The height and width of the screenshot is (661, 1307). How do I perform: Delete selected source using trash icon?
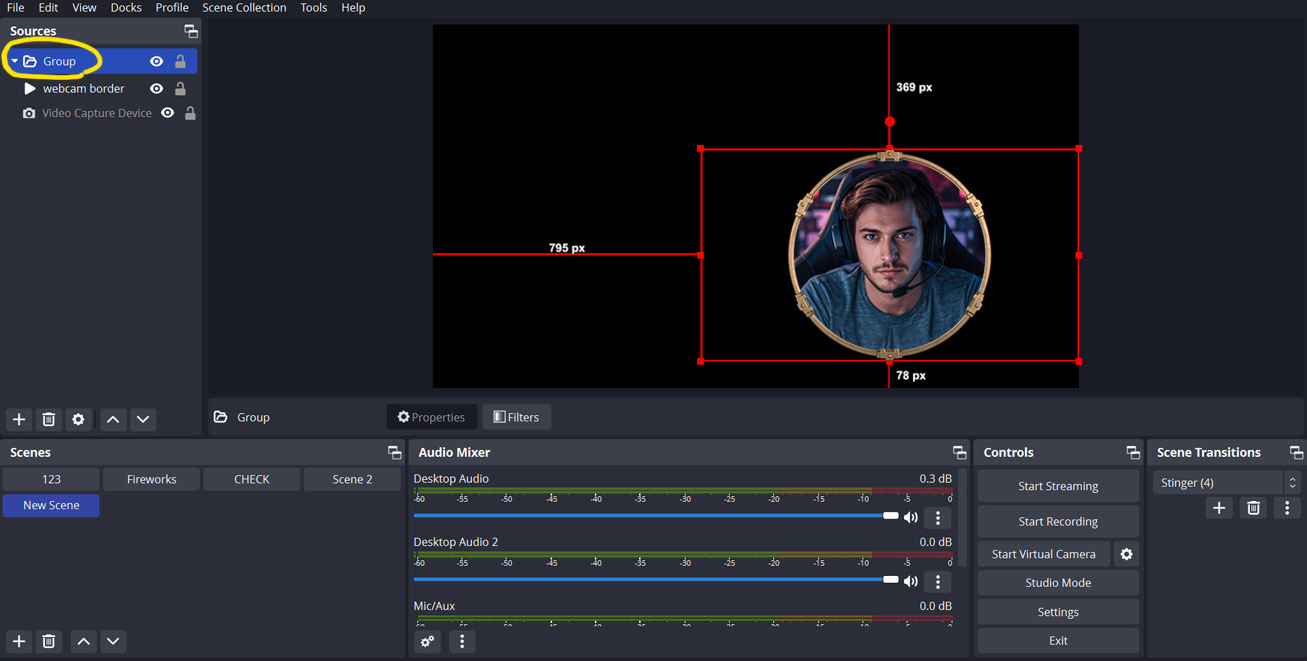pyautogui.click(x=48, y=419)
